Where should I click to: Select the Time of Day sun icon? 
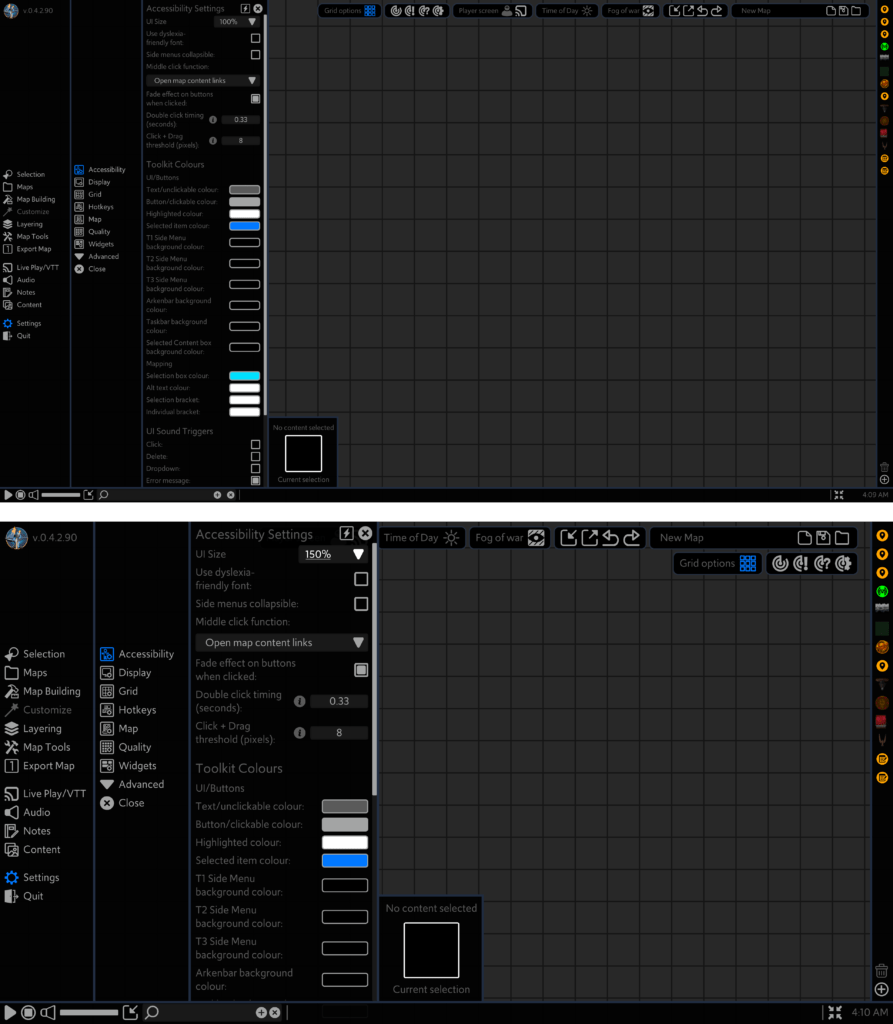452,537
